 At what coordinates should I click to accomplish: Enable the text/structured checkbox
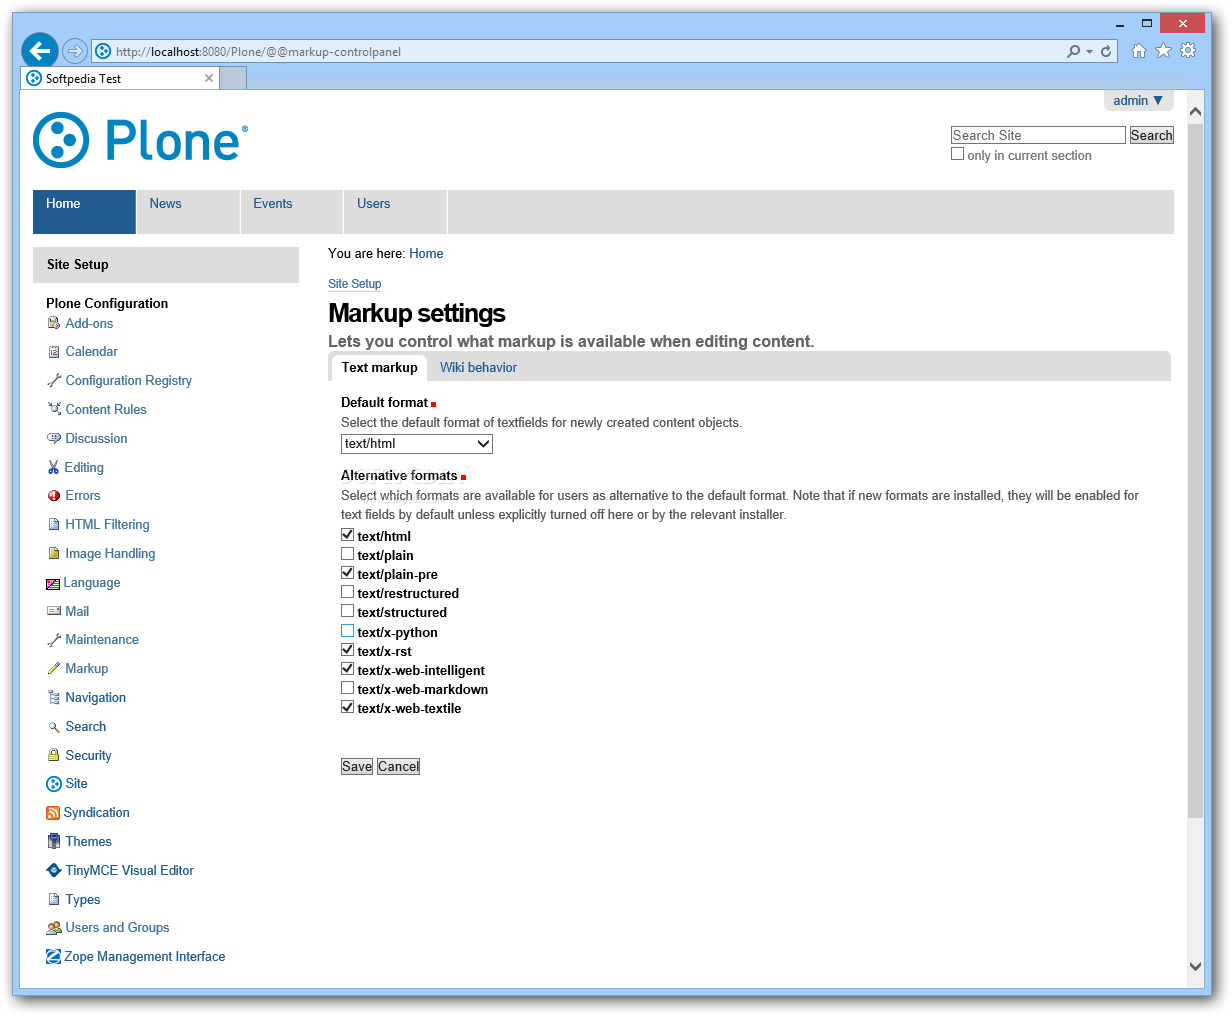click(x=347, y=611)
